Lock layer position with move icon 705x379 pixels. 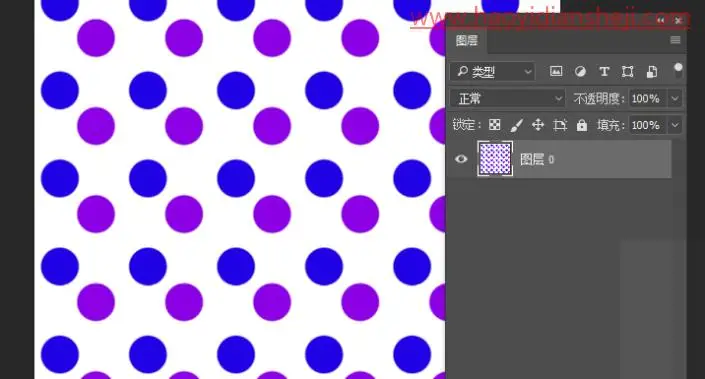pos(538,125)
